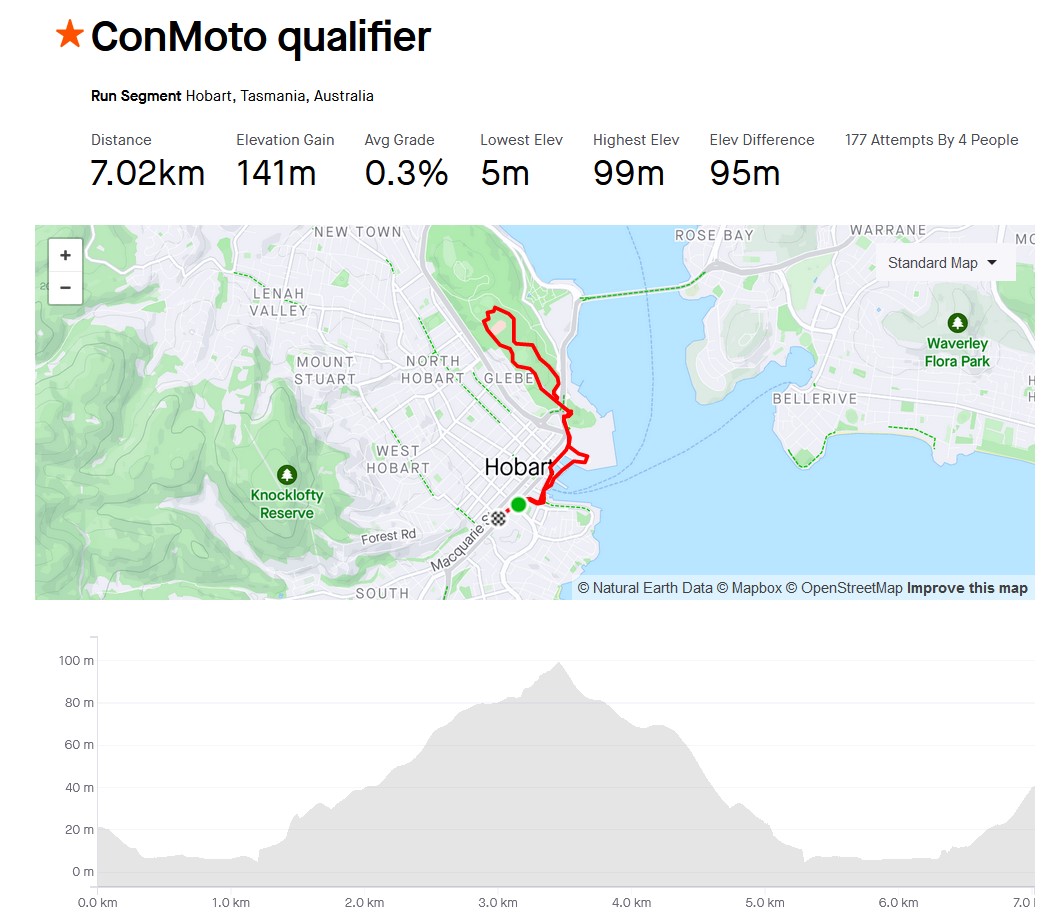Click the 5.0 km axis label
The height and width of the screenshot is (917, 1048).
tap(763, 902)
